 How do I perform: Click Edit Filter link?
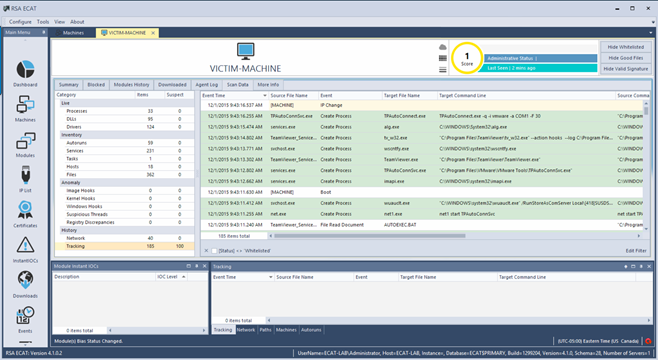tap(636, 251)
